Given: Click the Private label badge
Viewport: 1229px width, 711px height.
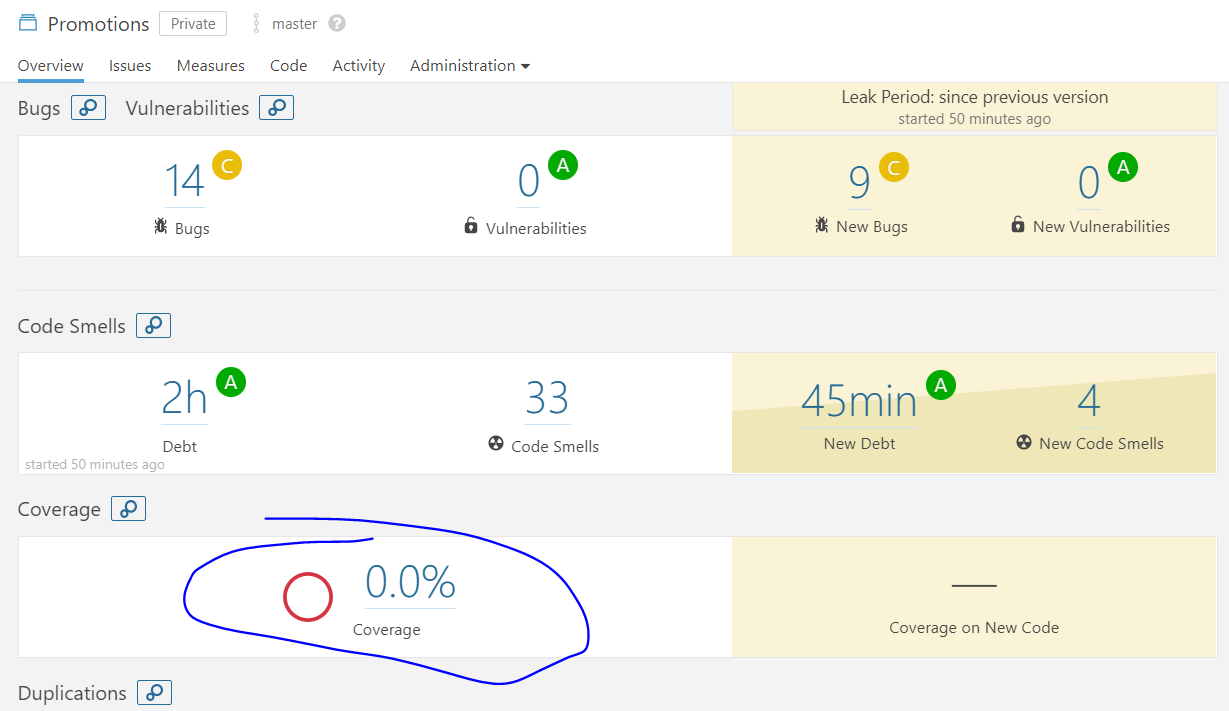Looking at the screenshot, I should tap(192, 23).
